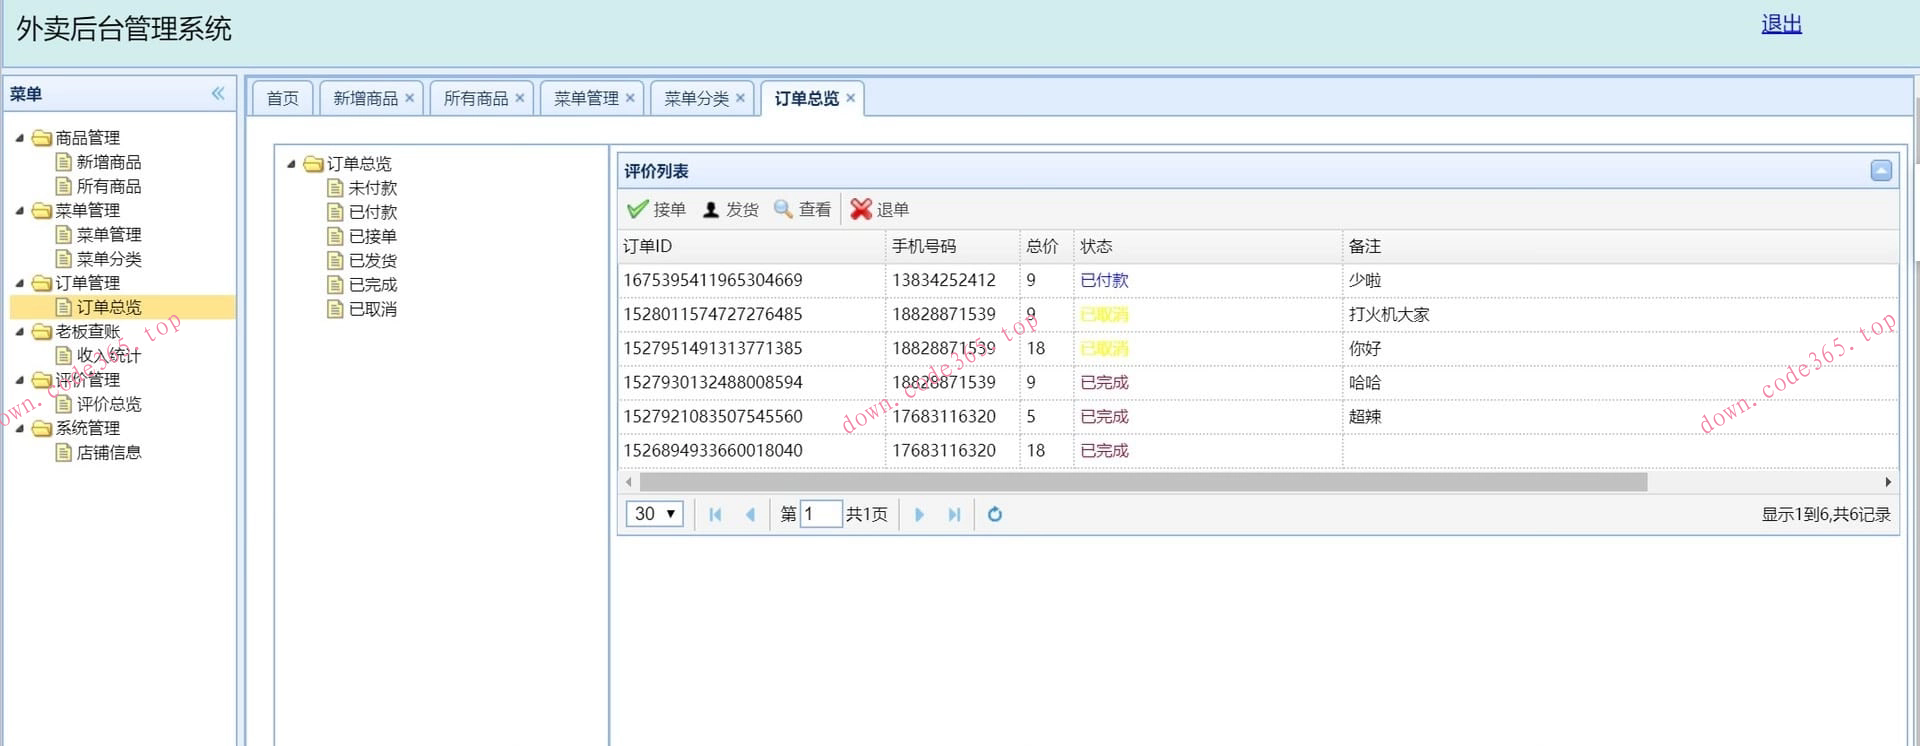Go to the first page of results
This screenshot has height=746, width=1920.
click(715, 515)
